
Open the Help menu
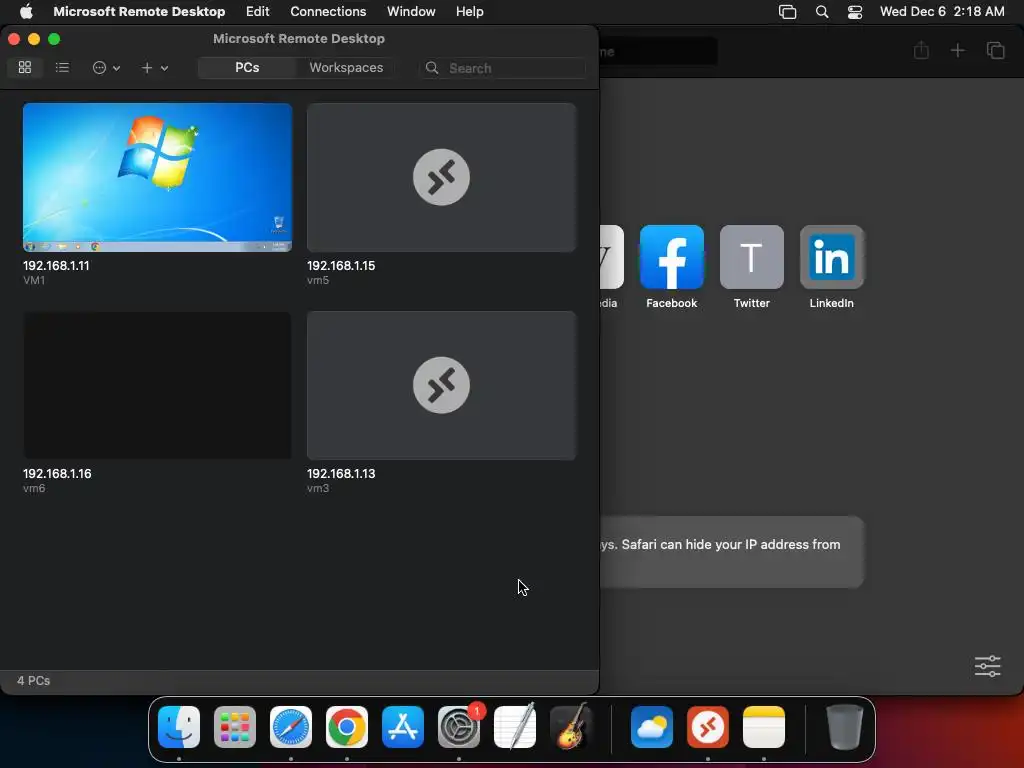[x=470, y=11]
